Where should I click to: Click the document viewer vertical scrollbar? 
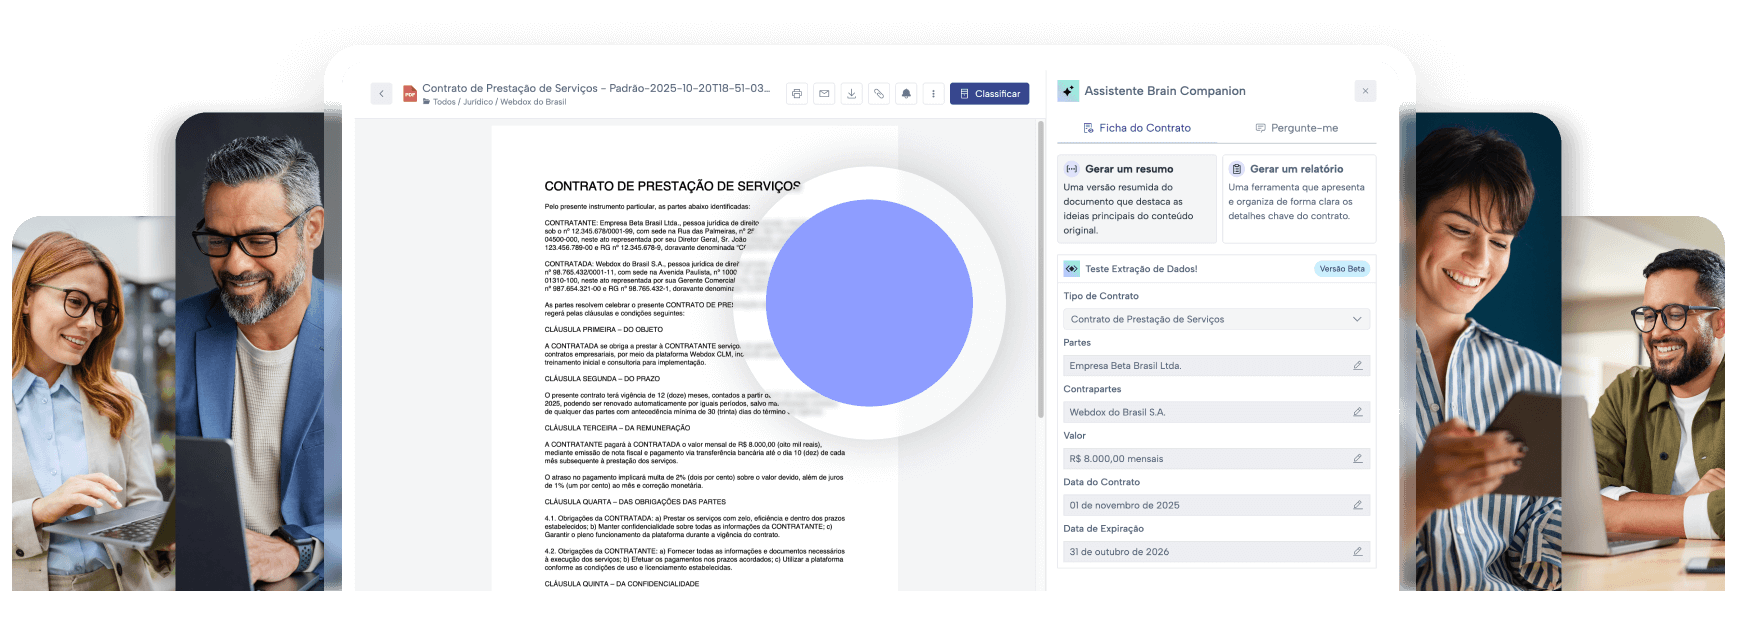[x=1041, y=270]
